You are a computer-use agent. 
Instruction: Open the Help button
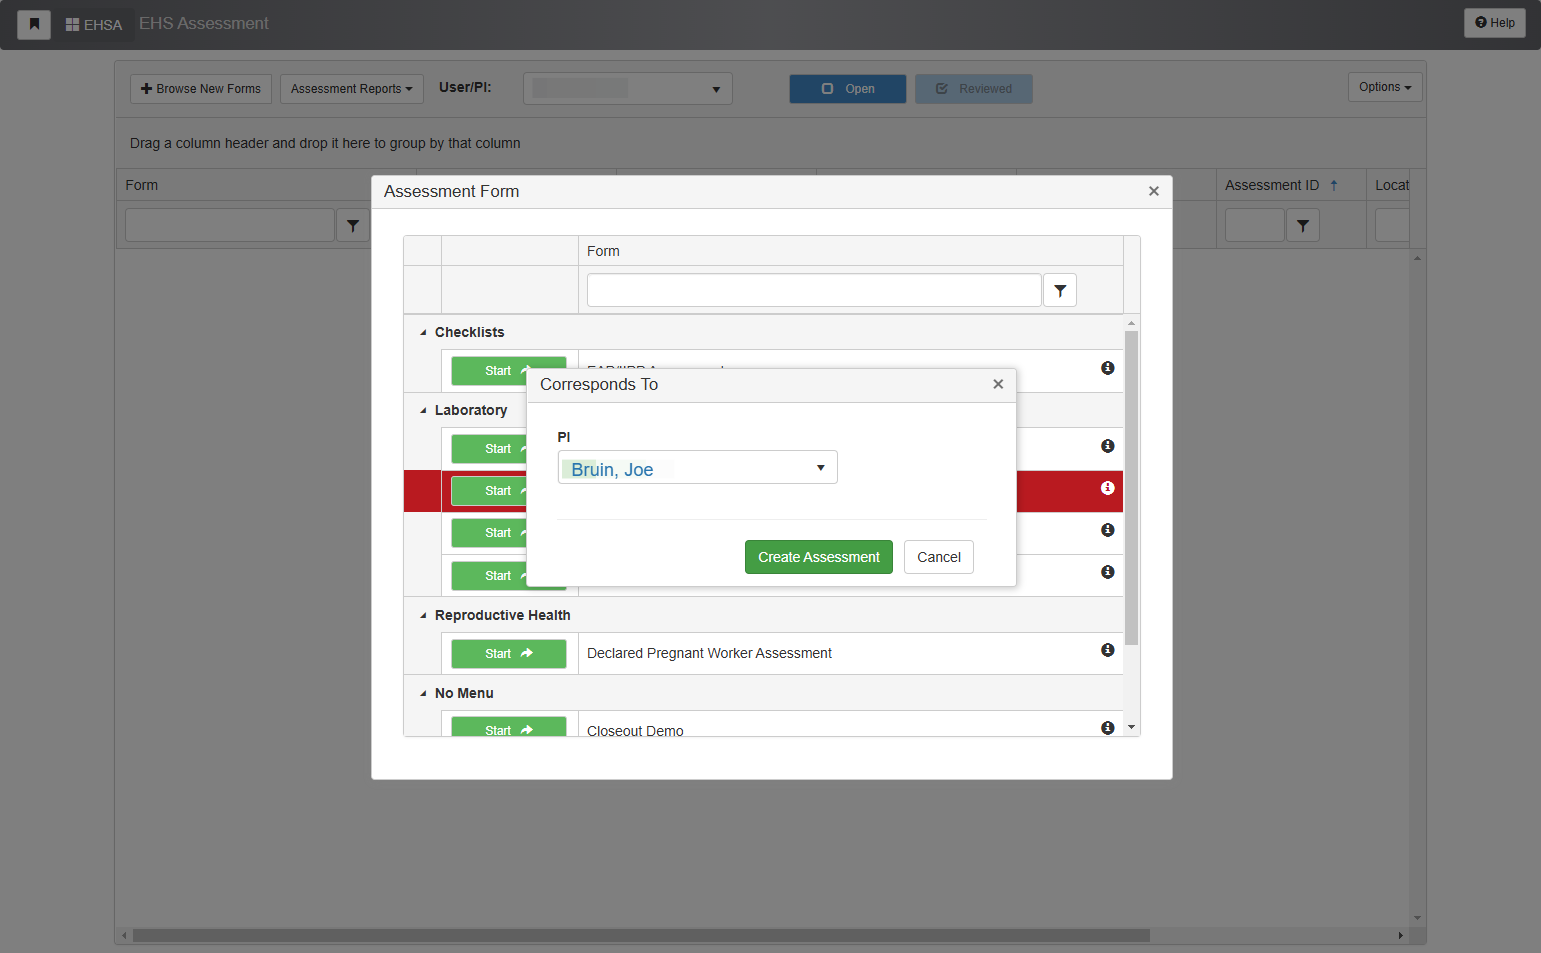tap(1495, 23)
